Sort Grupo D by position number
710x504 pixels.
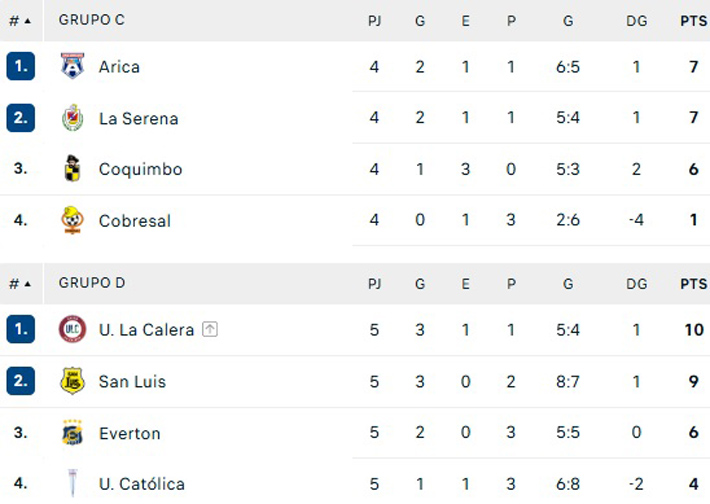click(x=19, y=284)
